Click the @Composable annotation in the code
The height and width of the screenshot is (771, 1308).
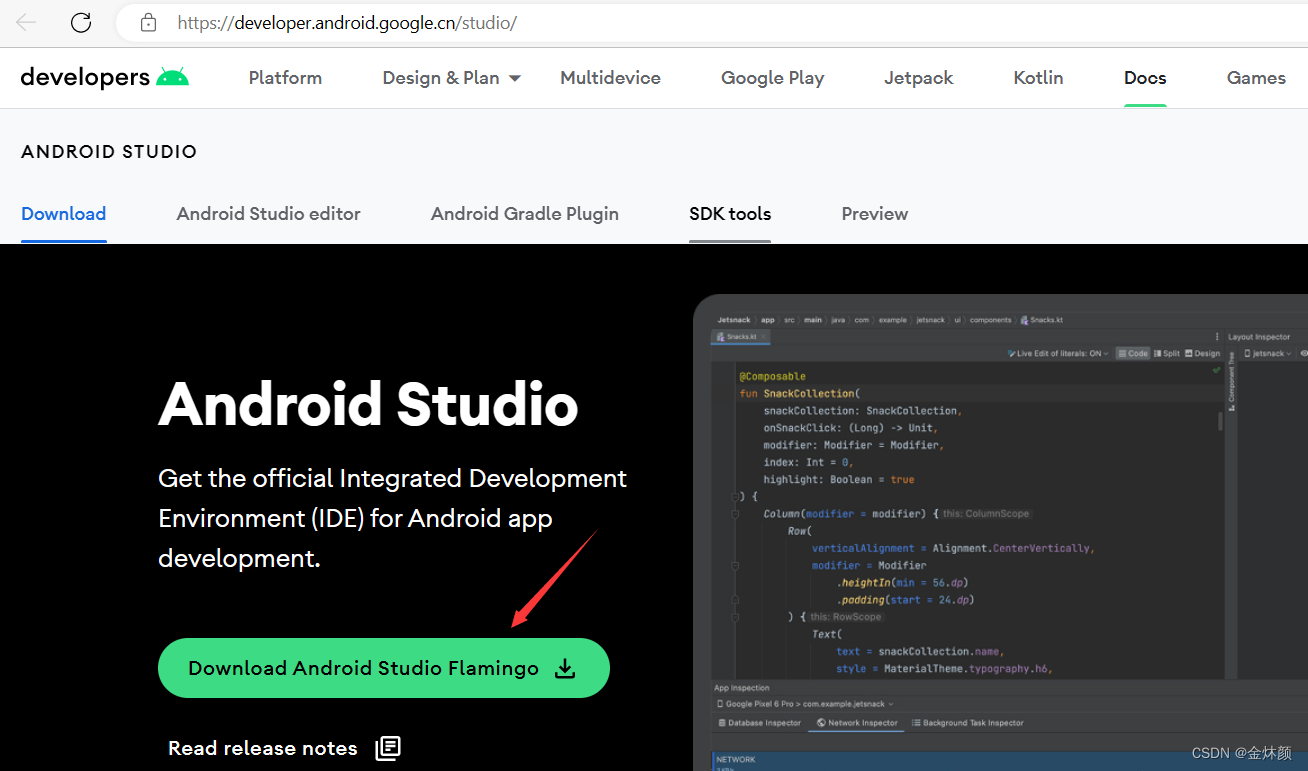pyautogui.click(x=772, y=377)
